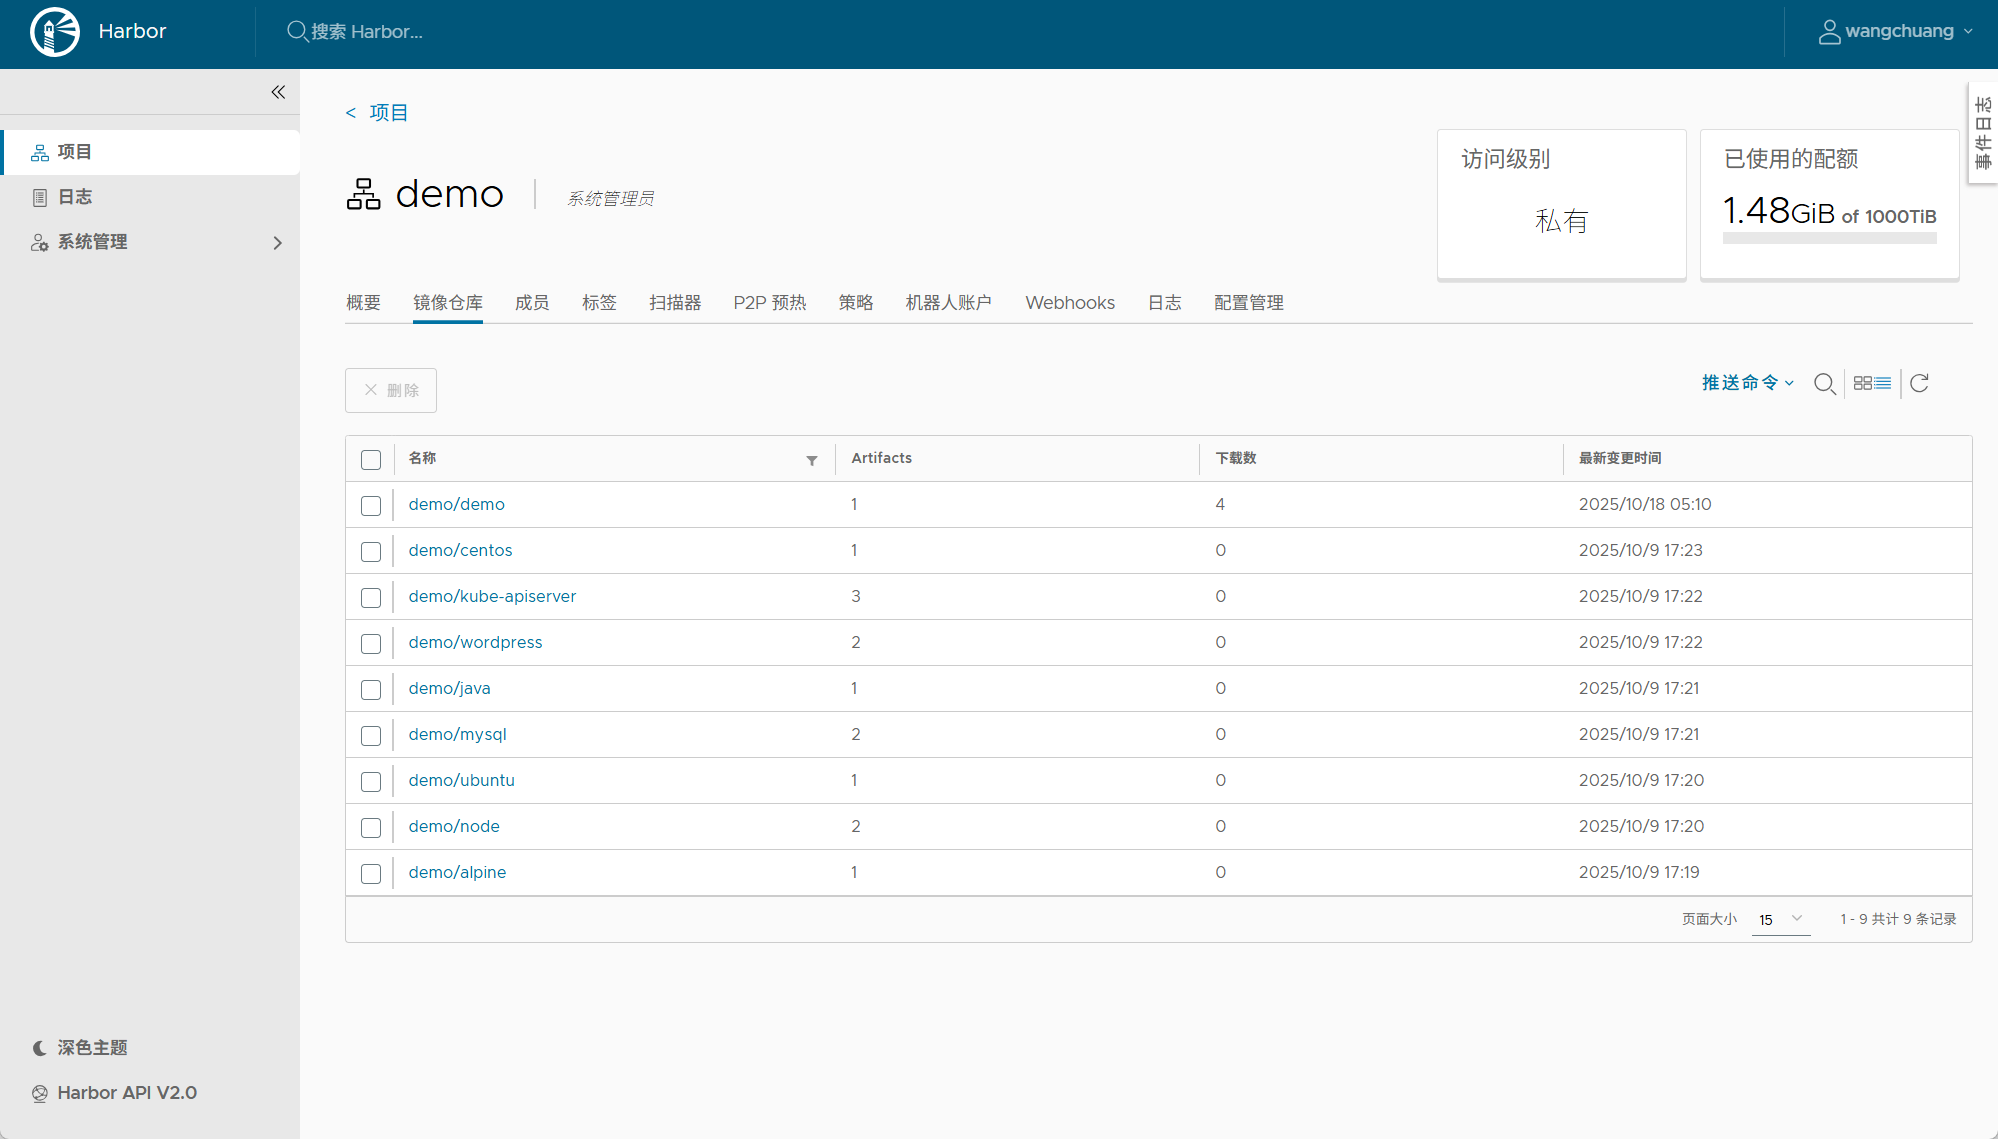
Task: Go back to 项目 breadcrumb link
Action: [x=387, y=113]
